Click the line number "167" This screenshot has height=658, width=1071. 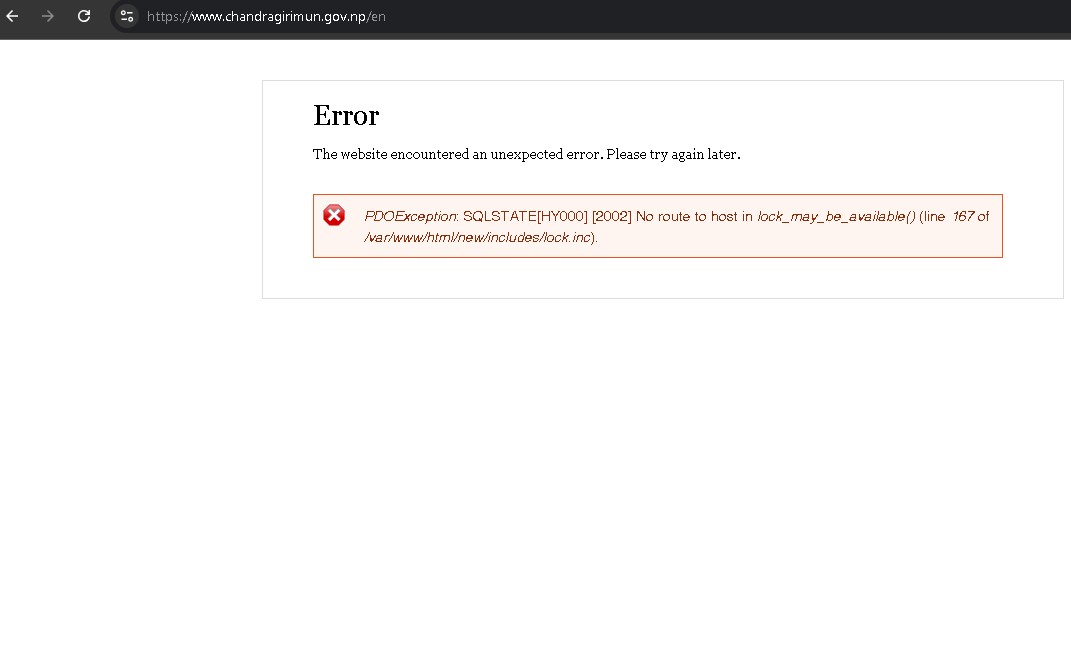coord(963,216)
